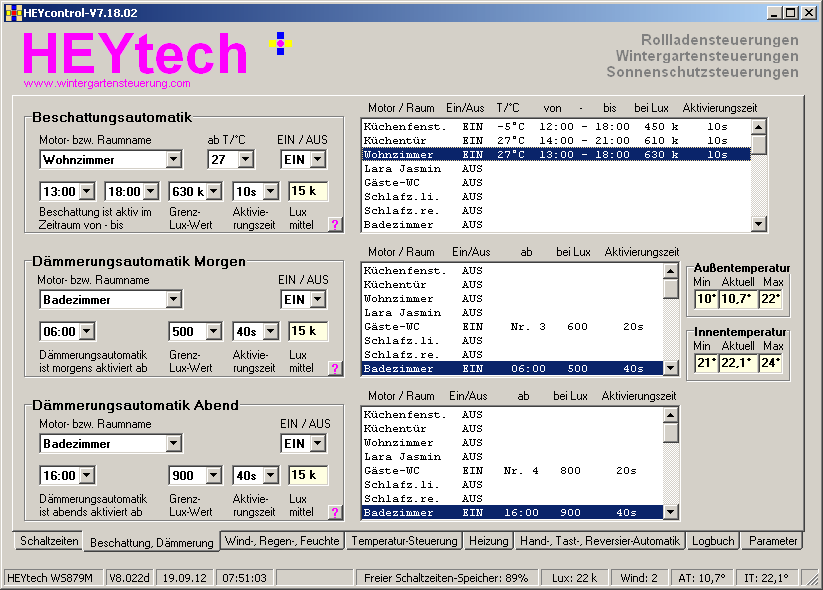Click the Innentemperatur Max field
Image resolution: width=823 pixels, height=590 pixels.
771,363
